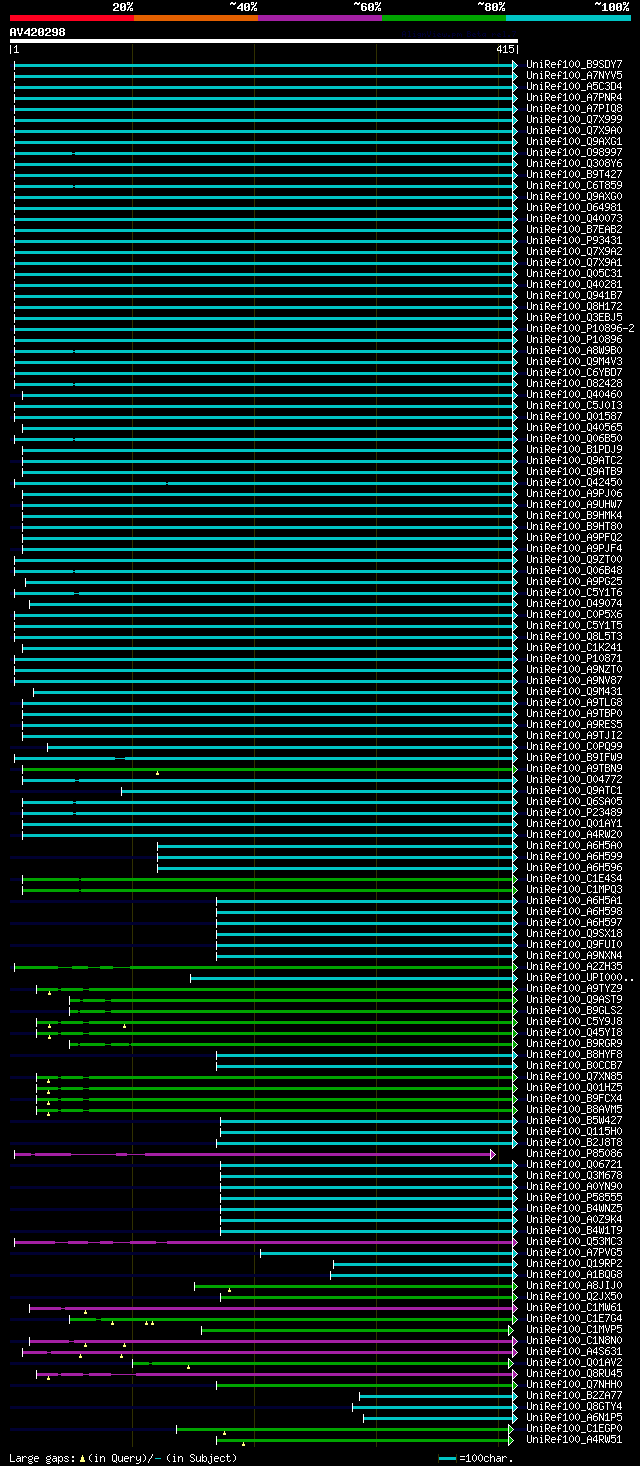640x1466 pixels.
Task: Open the UniRef100_B9SDY7 hit label
Action: 574,64
